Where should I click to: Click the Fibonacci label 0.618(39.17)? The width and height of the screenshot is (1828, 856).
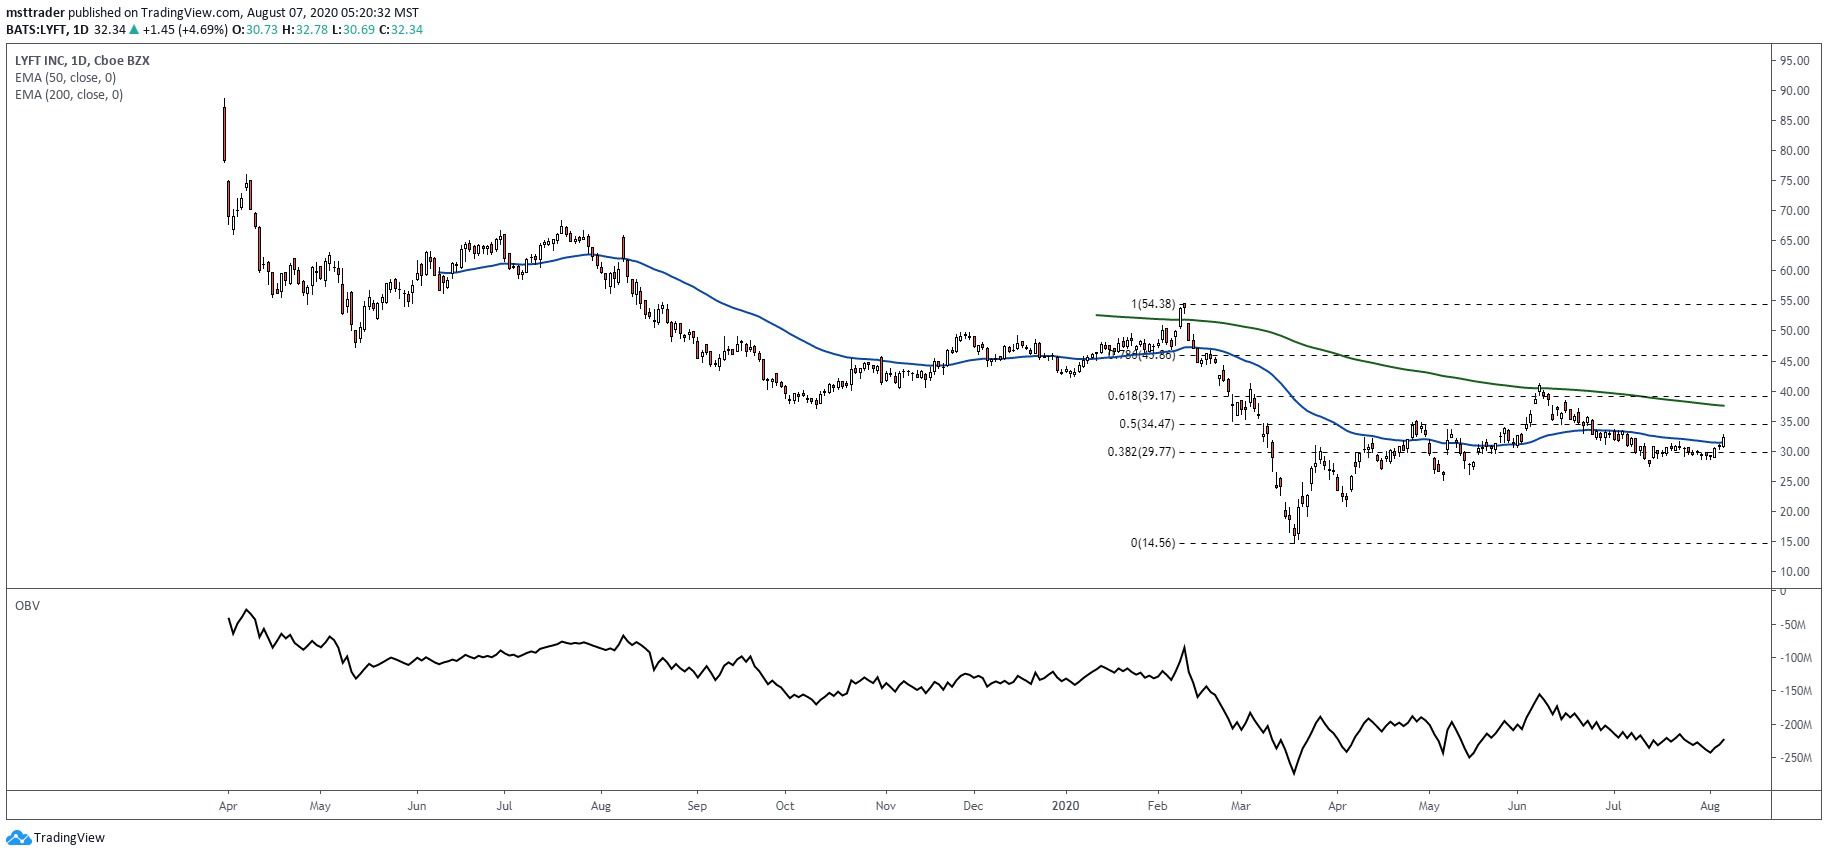(1141, 396)
